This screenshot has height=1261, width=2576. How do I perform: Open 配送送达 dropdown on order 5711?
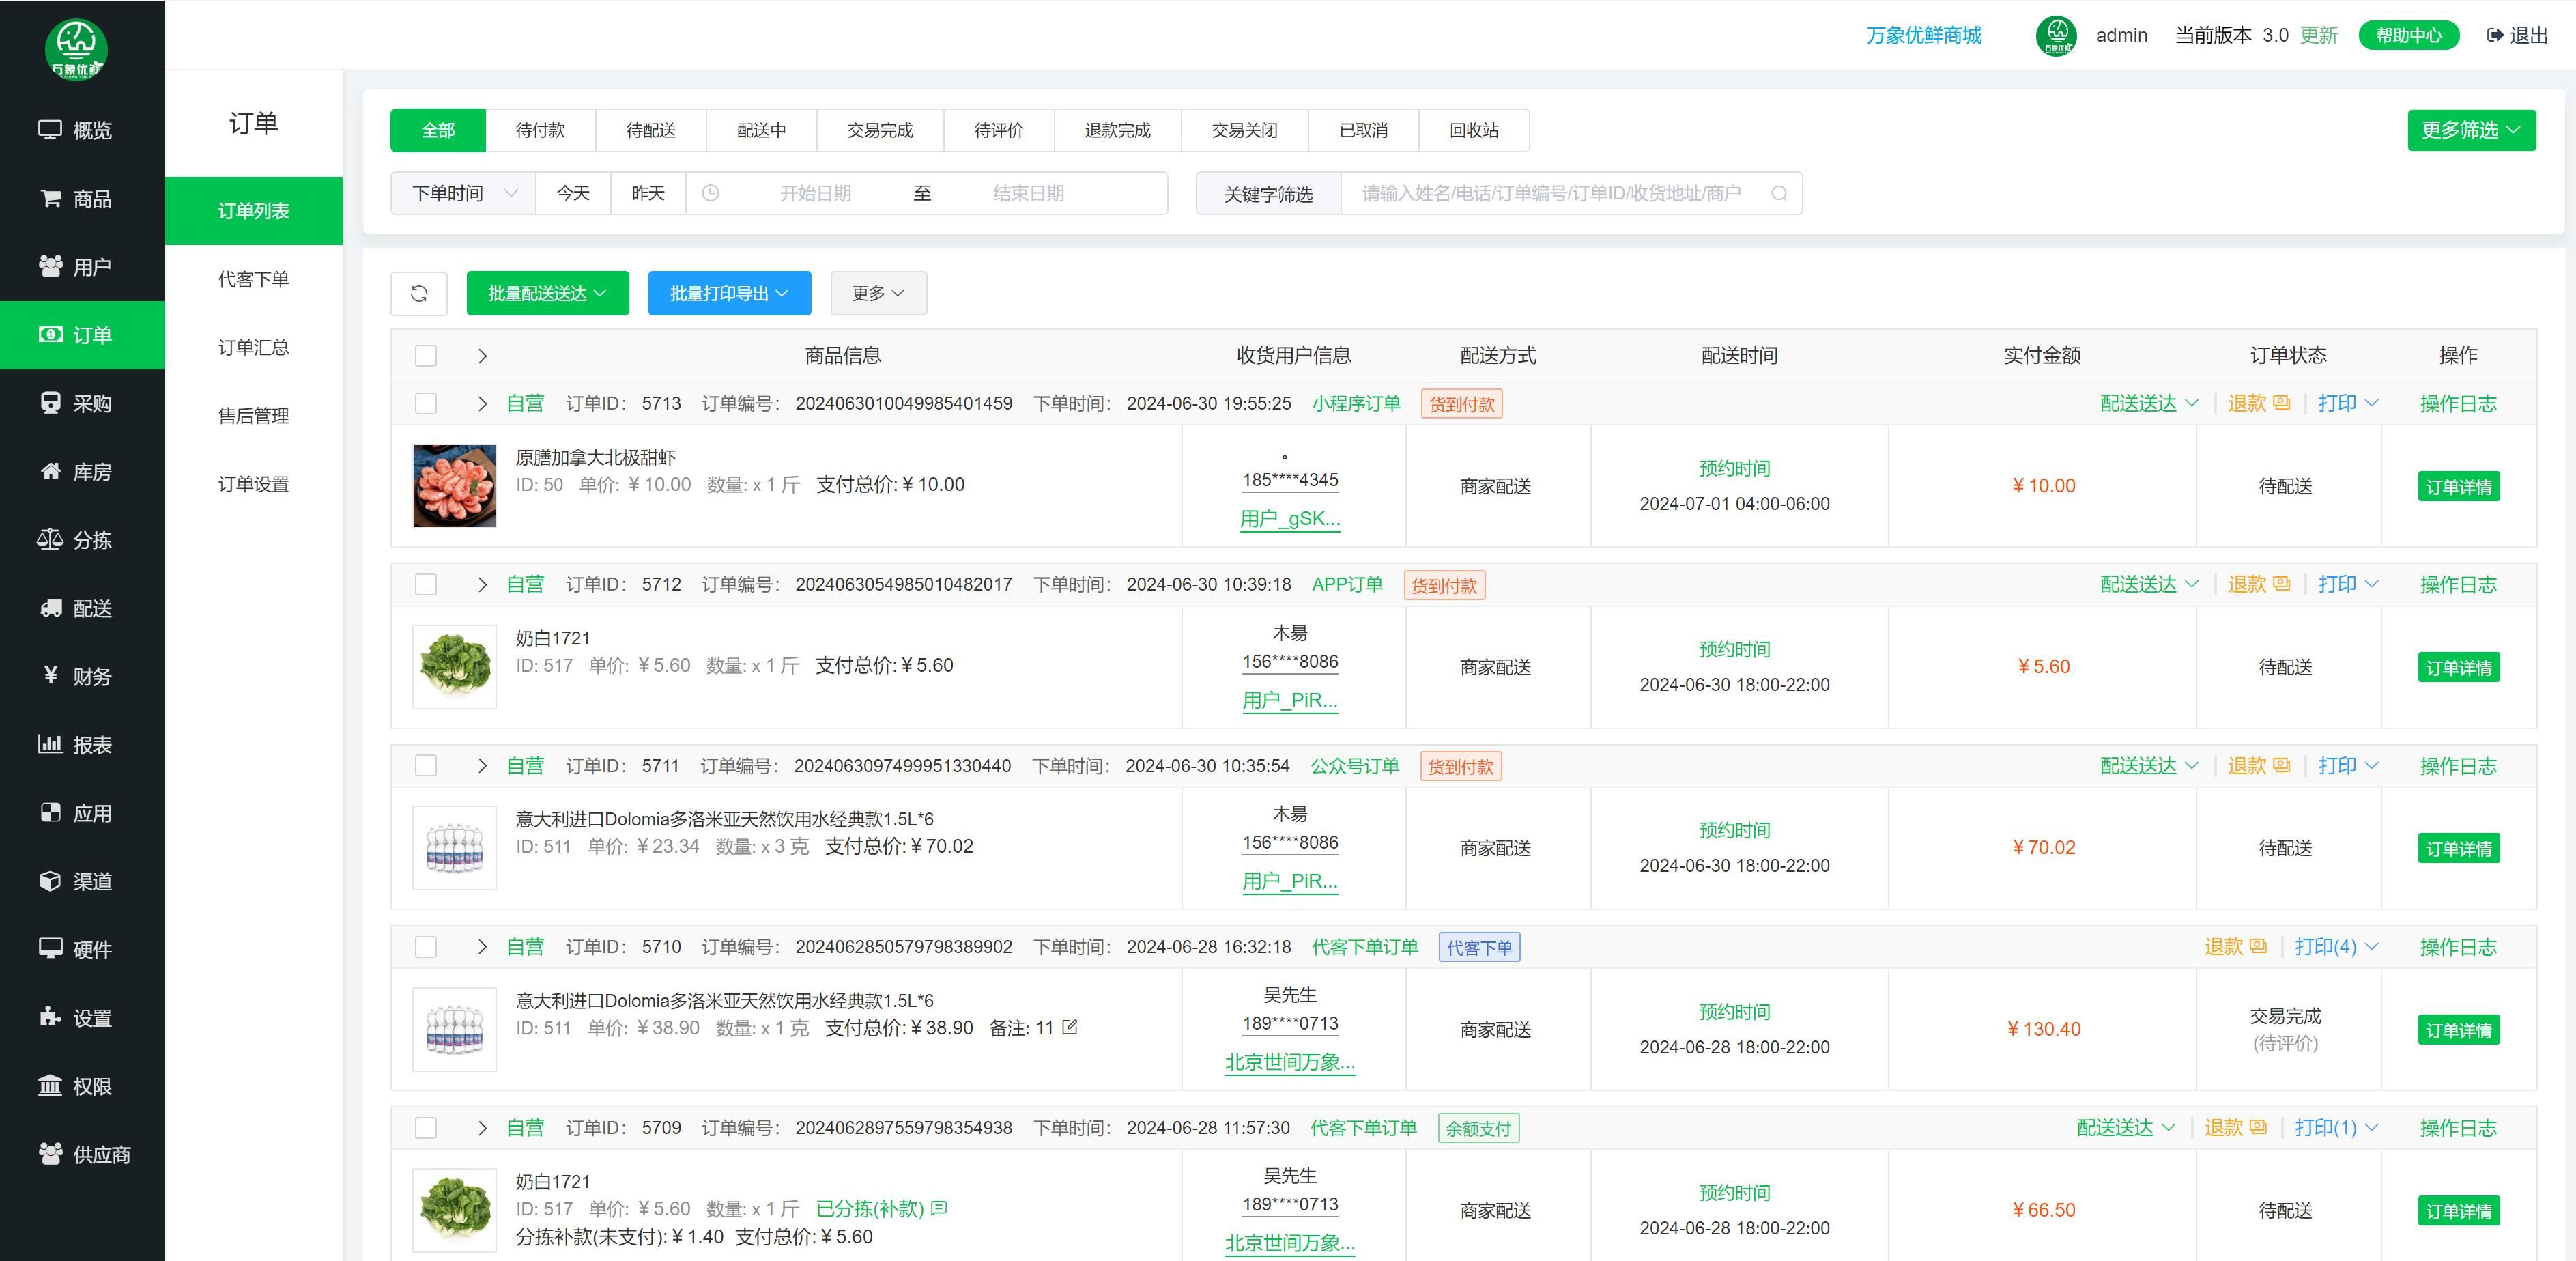(x=2149, y=766)
